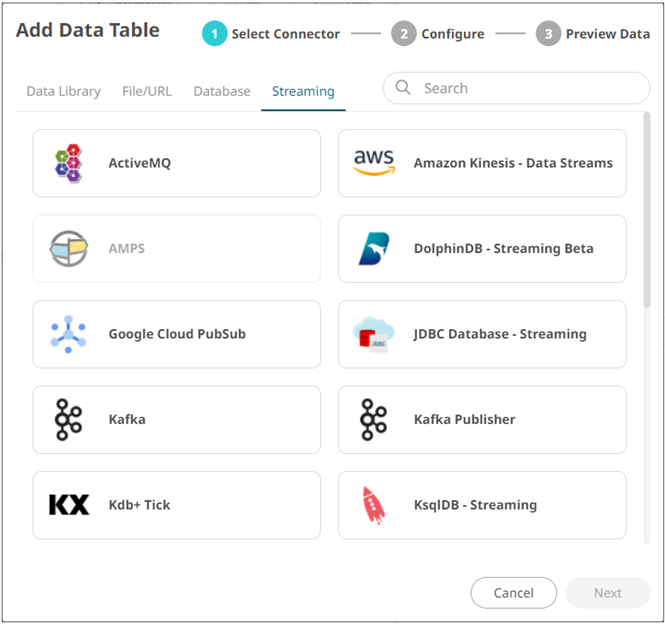Open the File/URL tab

[147, 91]
